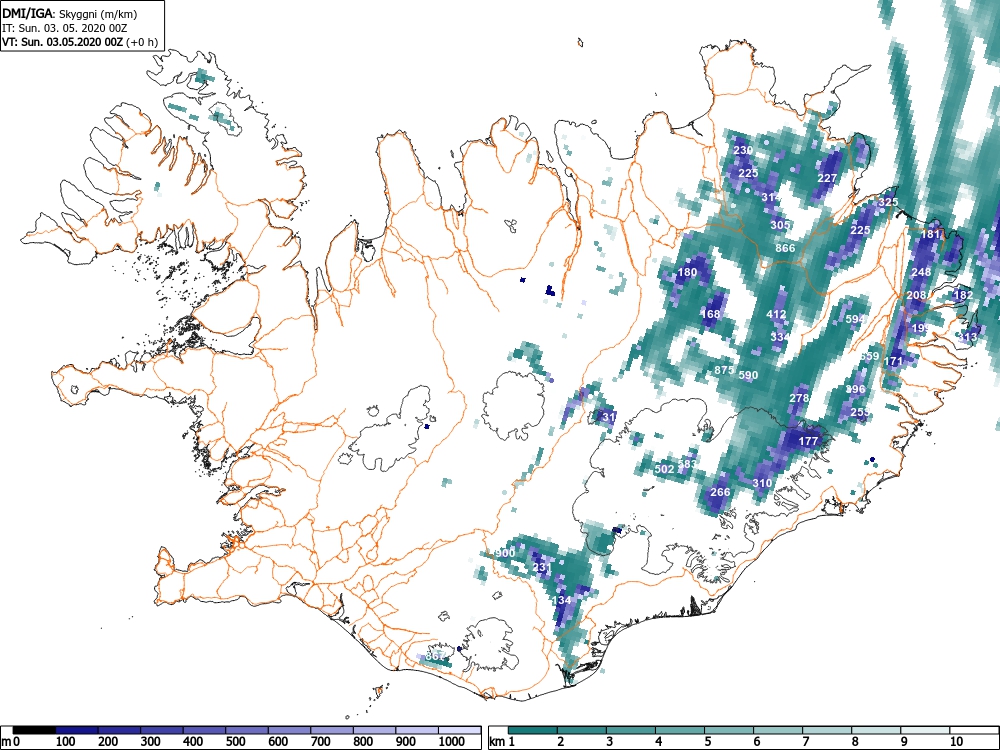Click the swatch between 9 and 10 km
The height and width of the screenshot is (750, 1000).
coord(925,730)
